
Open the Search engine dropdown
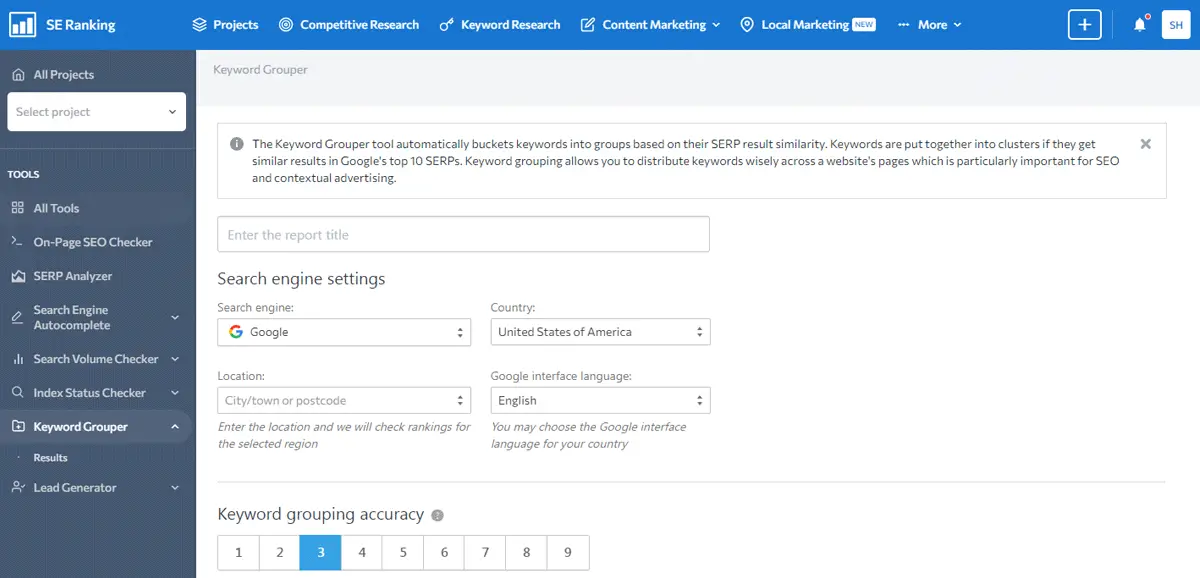tap(344, 332)
